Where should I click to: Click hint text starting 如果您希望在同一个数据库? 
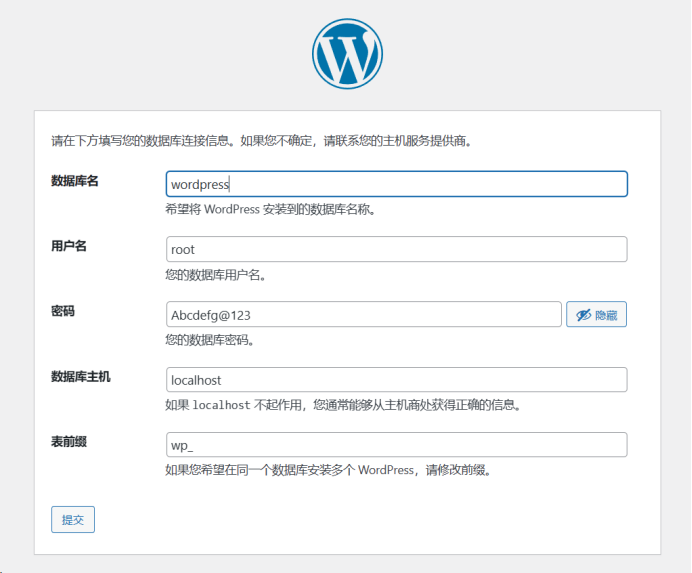pos(329,470)
